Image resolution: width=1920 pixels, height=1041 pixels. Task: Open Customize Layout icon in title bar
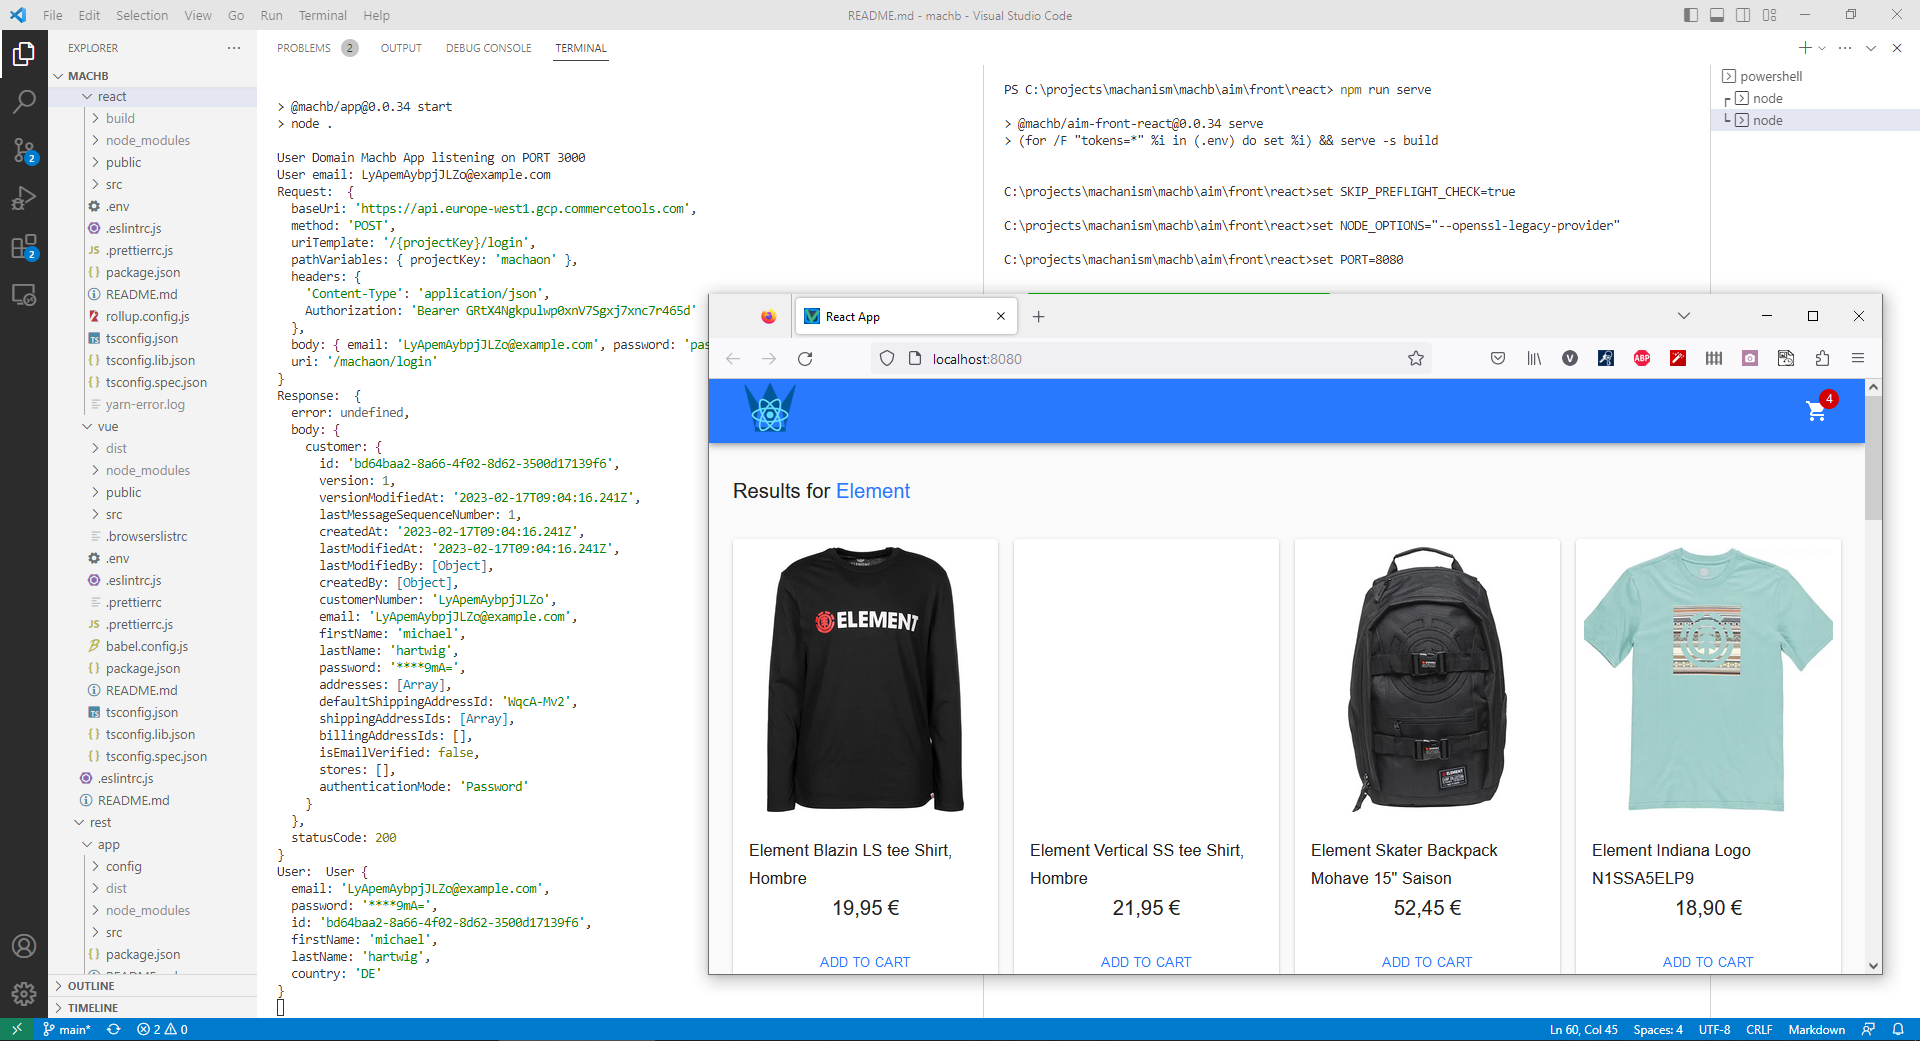pyautogui.click(x=1770, y=15)
